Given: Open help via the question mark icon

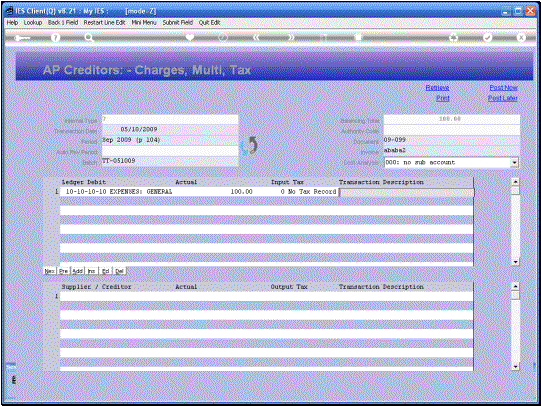Looking at the screenshot, I should (x=55, y=38).
